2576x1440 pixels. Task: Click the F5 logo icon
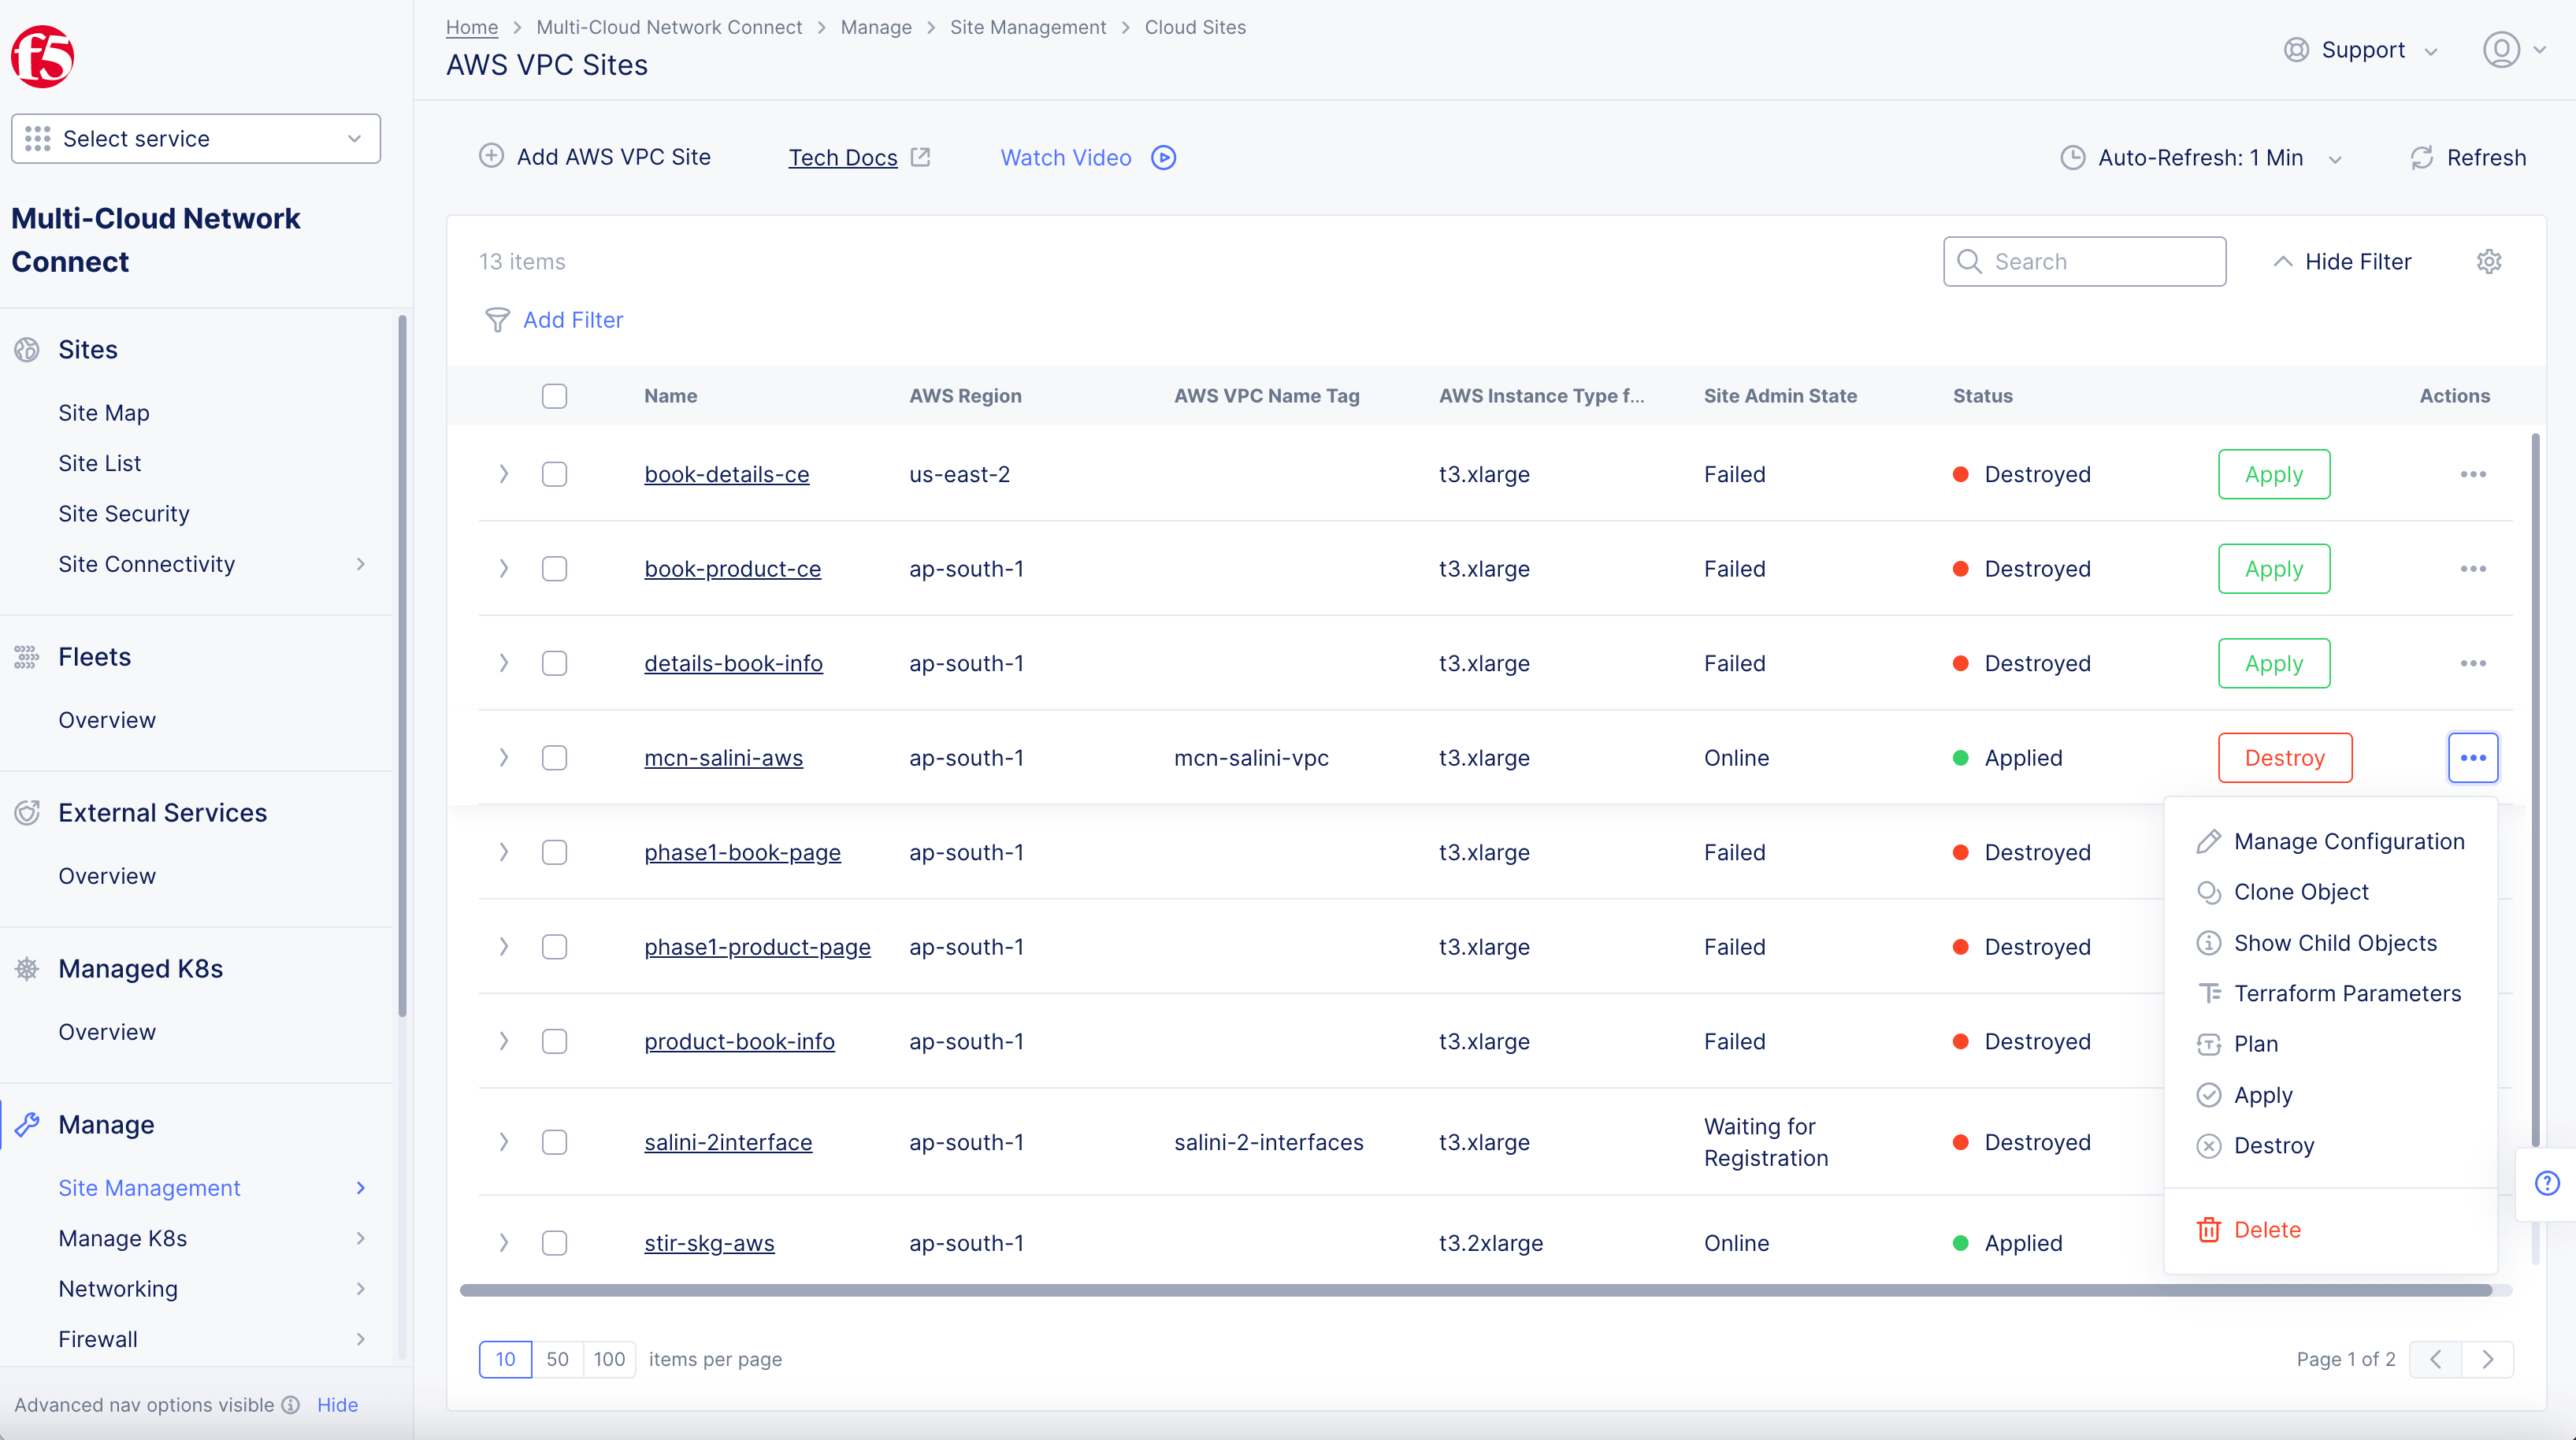[43, 56]
